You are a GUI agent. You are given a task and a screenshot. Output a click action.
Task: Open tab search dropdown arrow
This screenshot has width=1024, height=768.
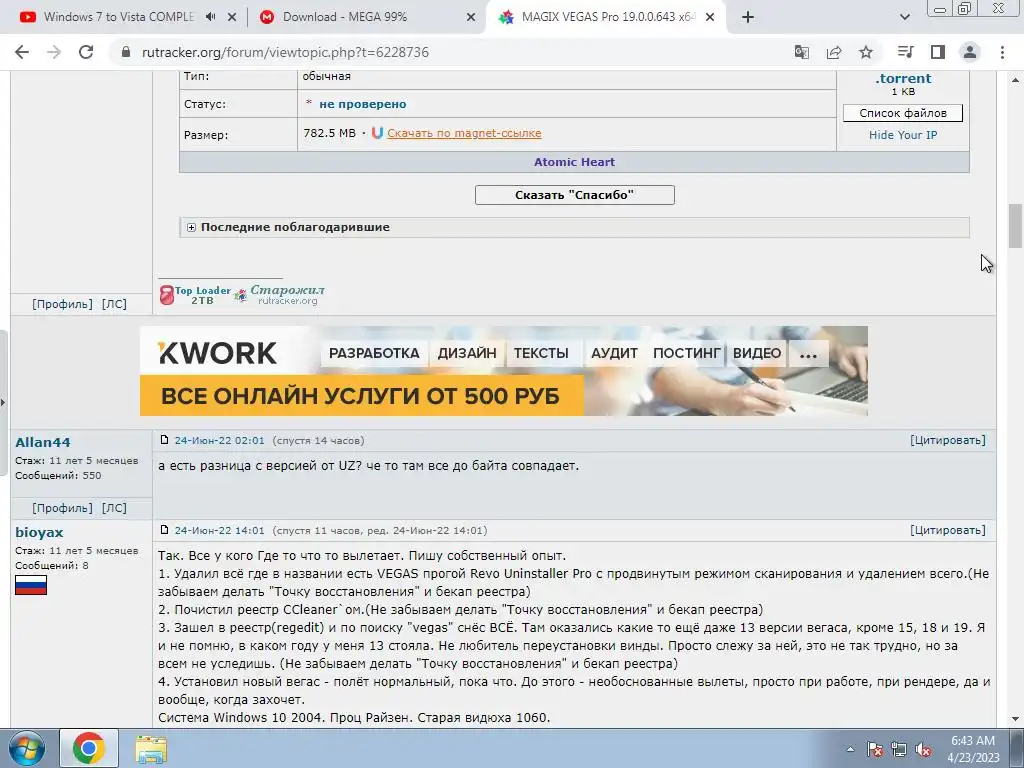coord(904,18)
